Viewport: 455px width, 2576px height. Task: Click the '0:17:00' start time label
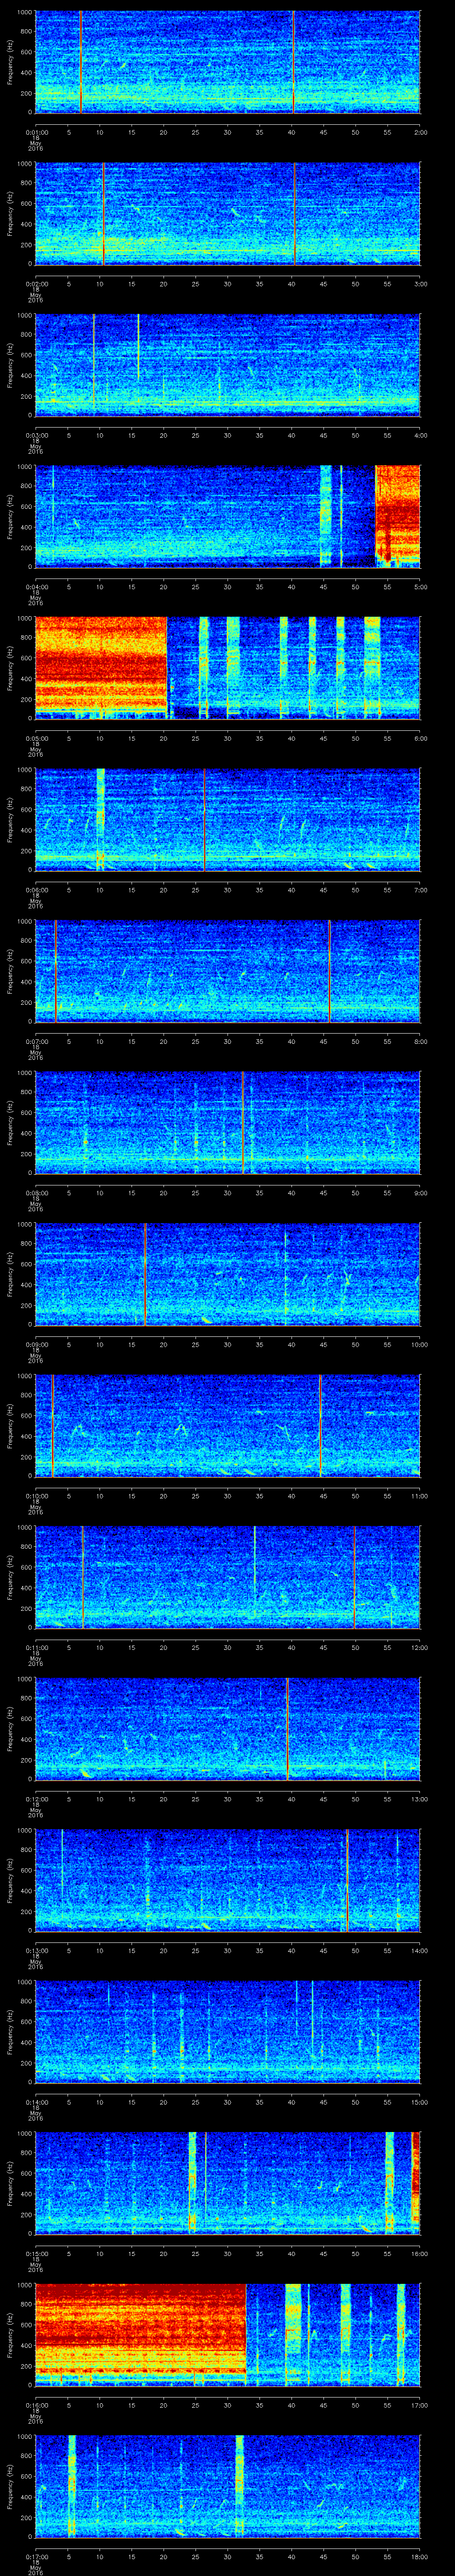click(37, 2556)
